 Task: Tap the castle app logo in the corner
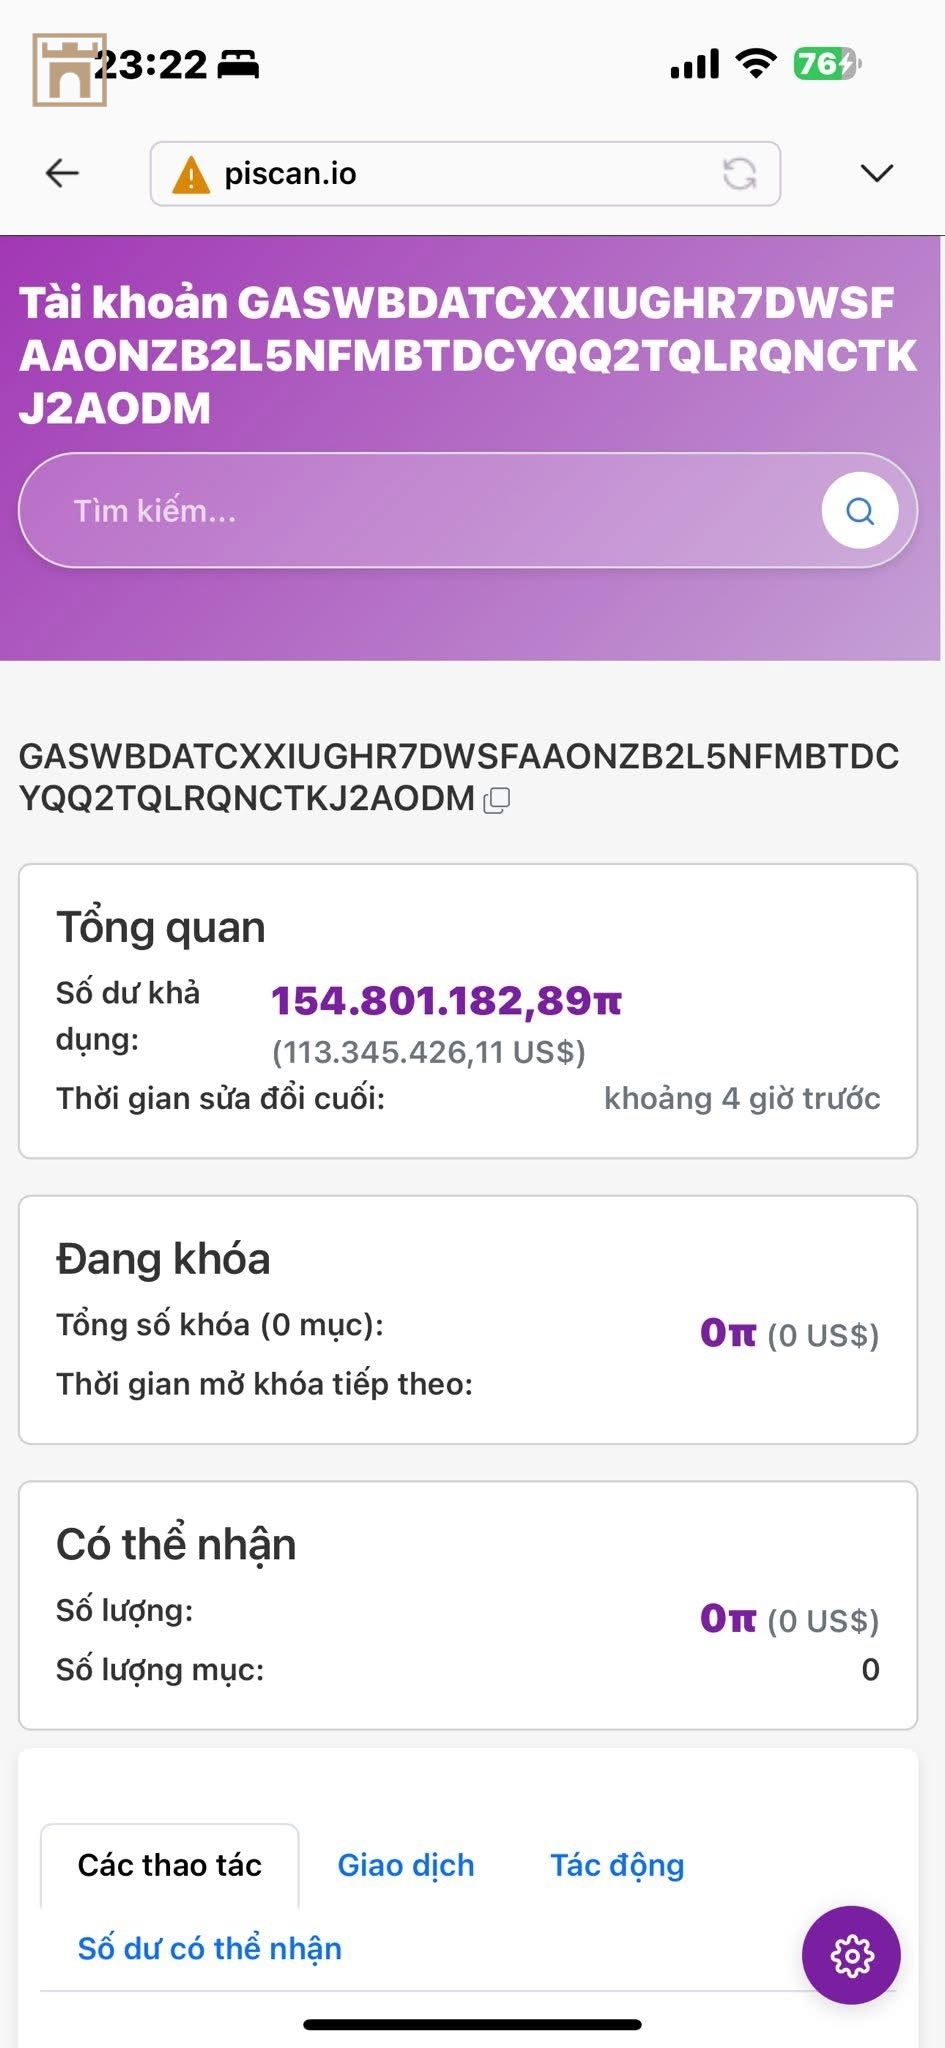[69, 69]
